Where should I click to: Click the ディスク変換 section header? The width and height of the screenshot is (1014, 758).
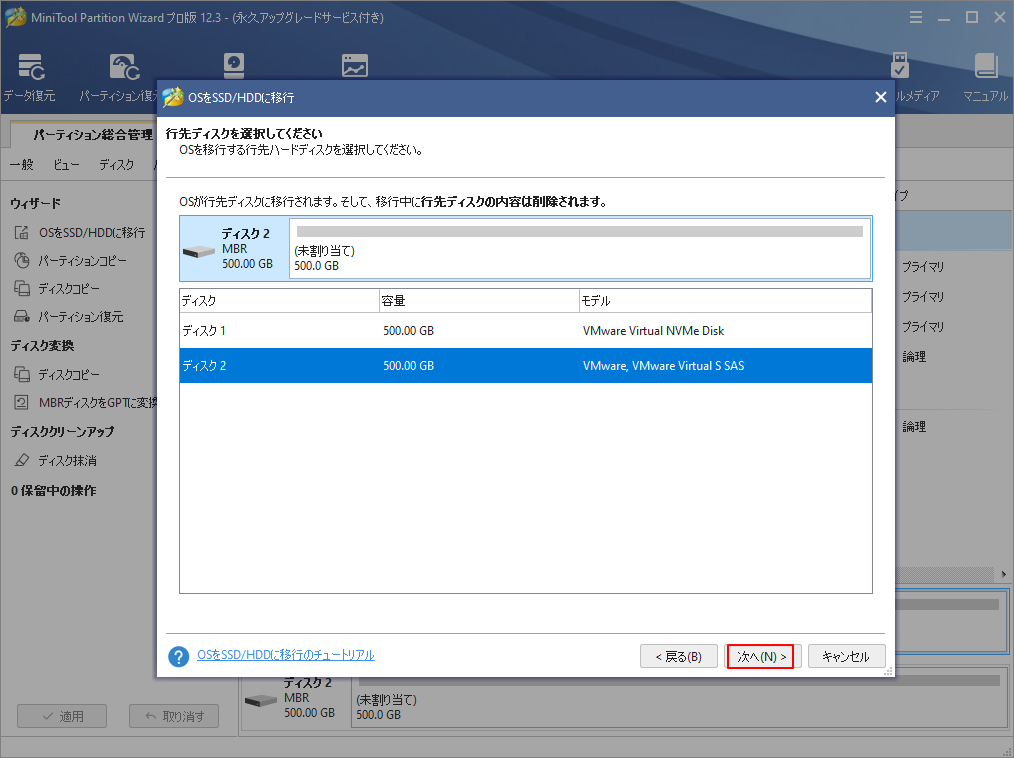pyautogui.click(x=42, y=345)
